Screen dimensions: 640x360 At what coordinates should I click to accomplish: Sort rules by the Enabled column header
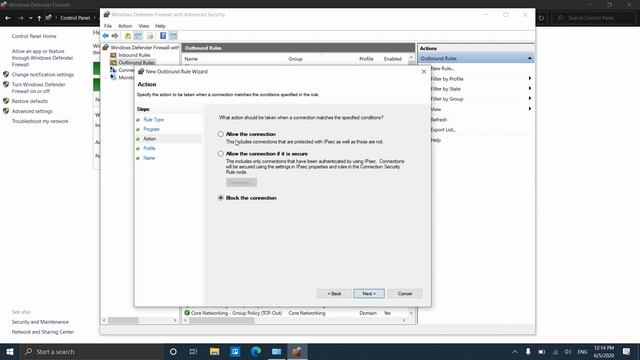(394, 59)
